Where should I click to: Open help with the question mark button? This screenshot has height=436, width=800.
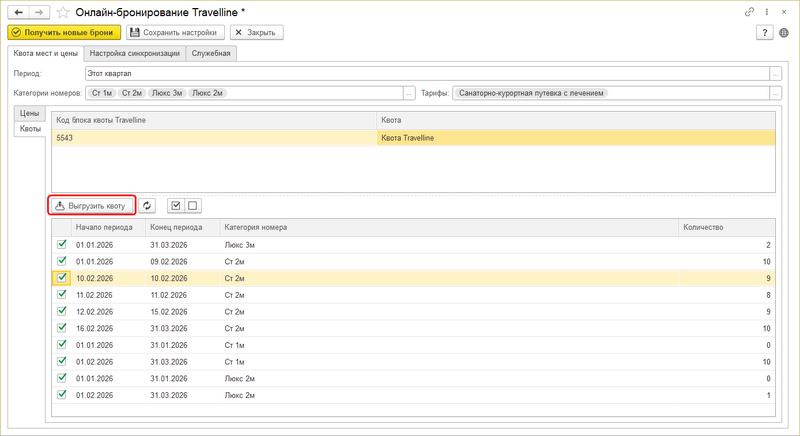[x=764, y=33]
